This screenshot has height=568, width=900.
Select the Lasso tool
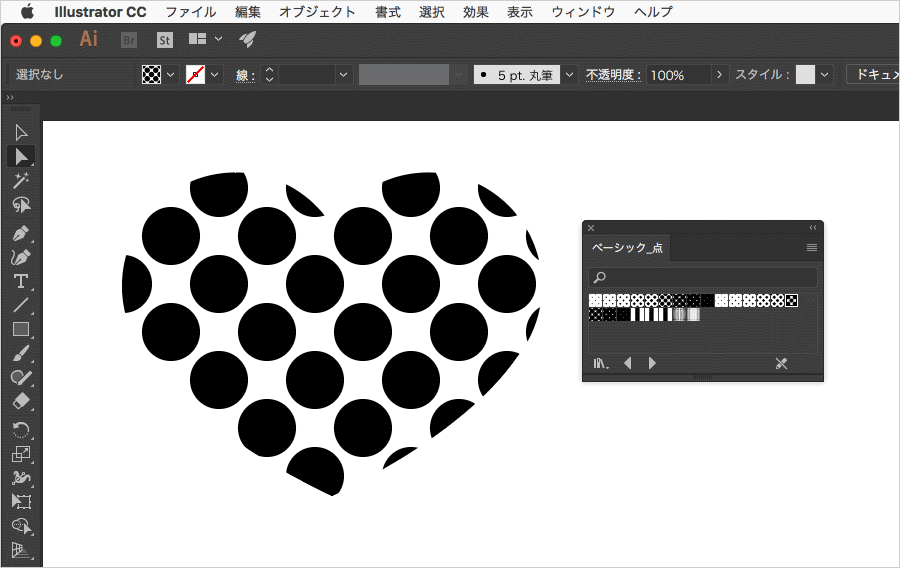[x=21, y=205]
